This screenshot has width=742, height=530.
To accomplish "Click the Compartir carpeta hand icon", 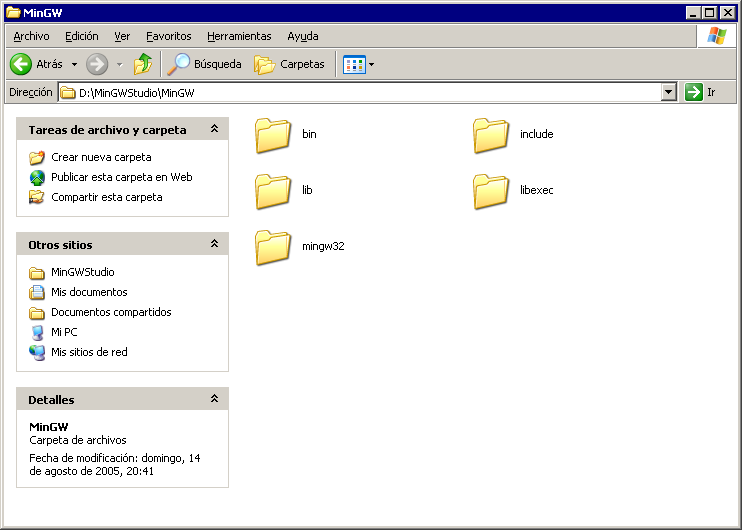I will pyautogui.click(x=37, y=197).
